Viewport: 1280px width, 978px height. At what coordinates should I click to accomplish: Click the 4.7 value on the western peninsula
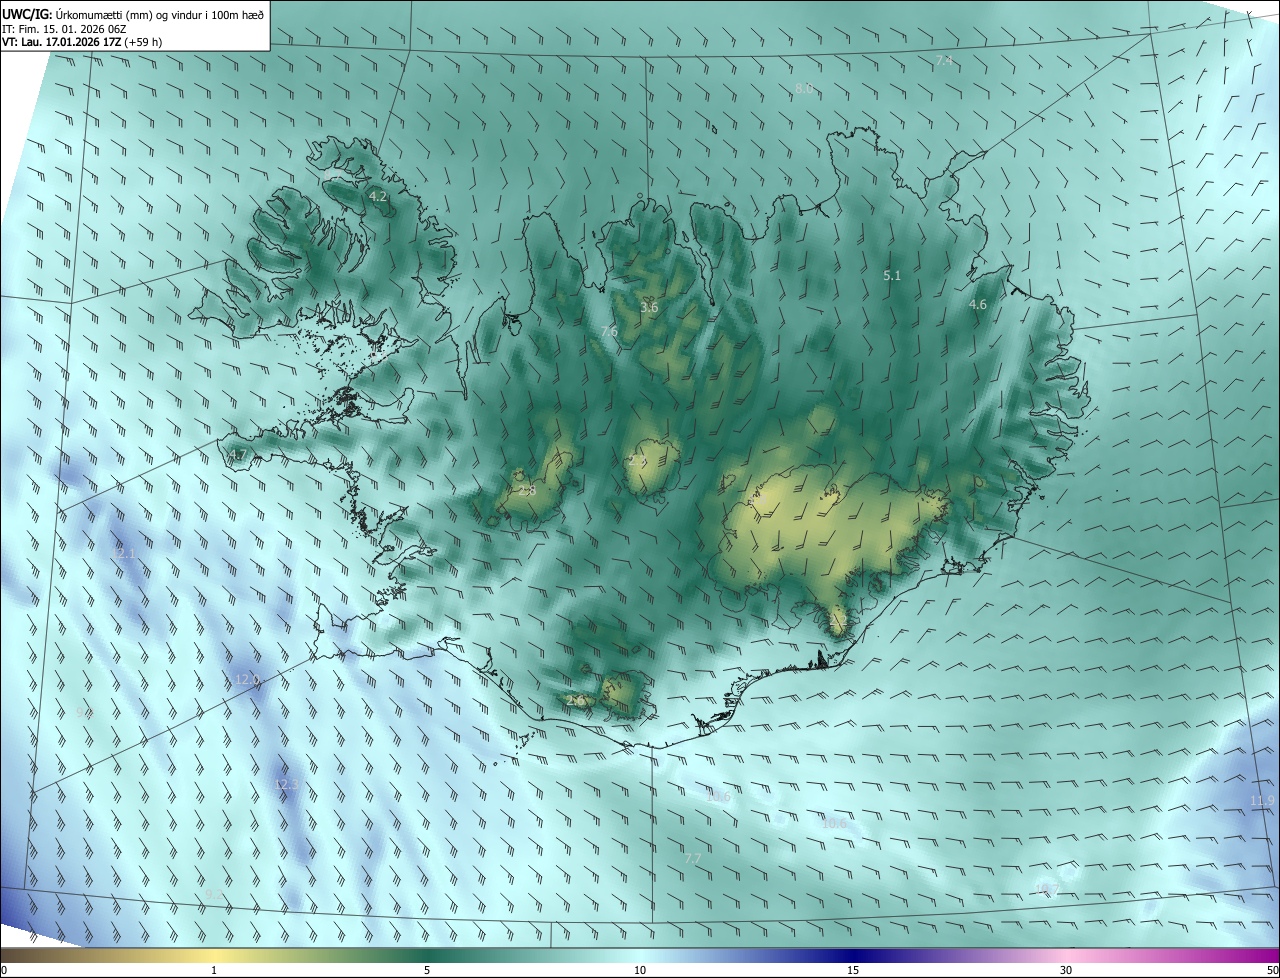(237, 456)
